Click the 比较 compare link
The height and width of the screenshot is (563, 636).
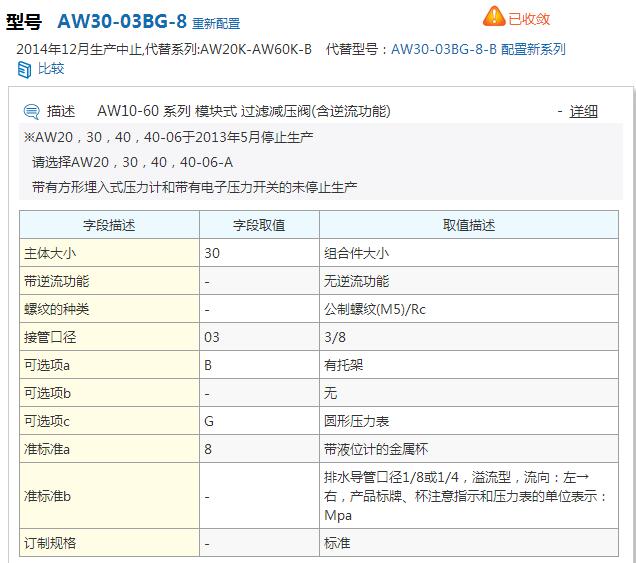pyautogui.click(x=51, y=68)
